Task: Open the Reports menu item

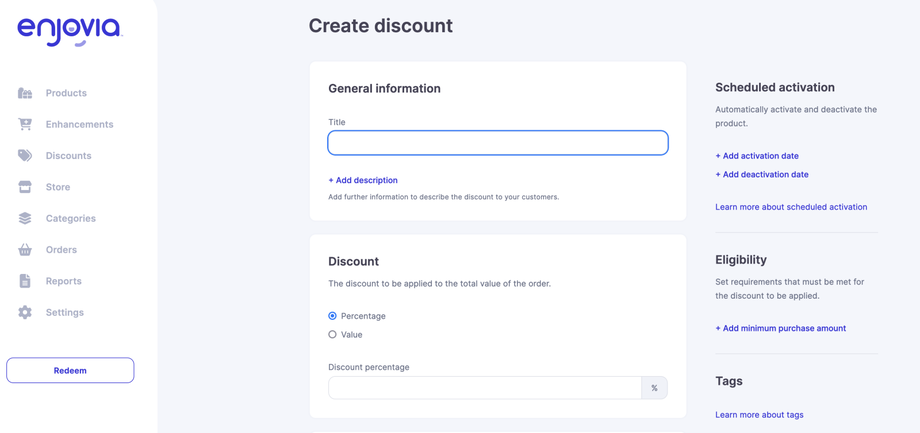Action: [x=63, y=281]
